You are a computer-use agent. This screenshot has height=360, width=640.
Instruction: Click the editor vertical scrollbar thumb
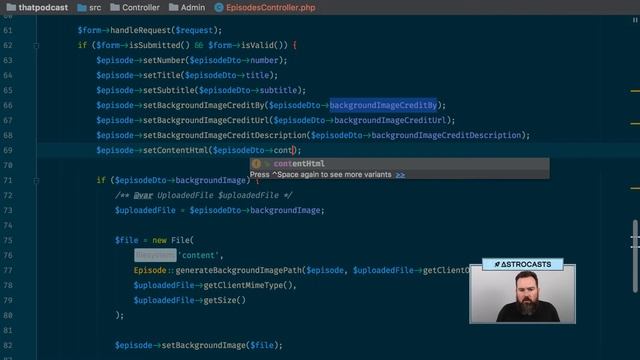click(635, 256)
